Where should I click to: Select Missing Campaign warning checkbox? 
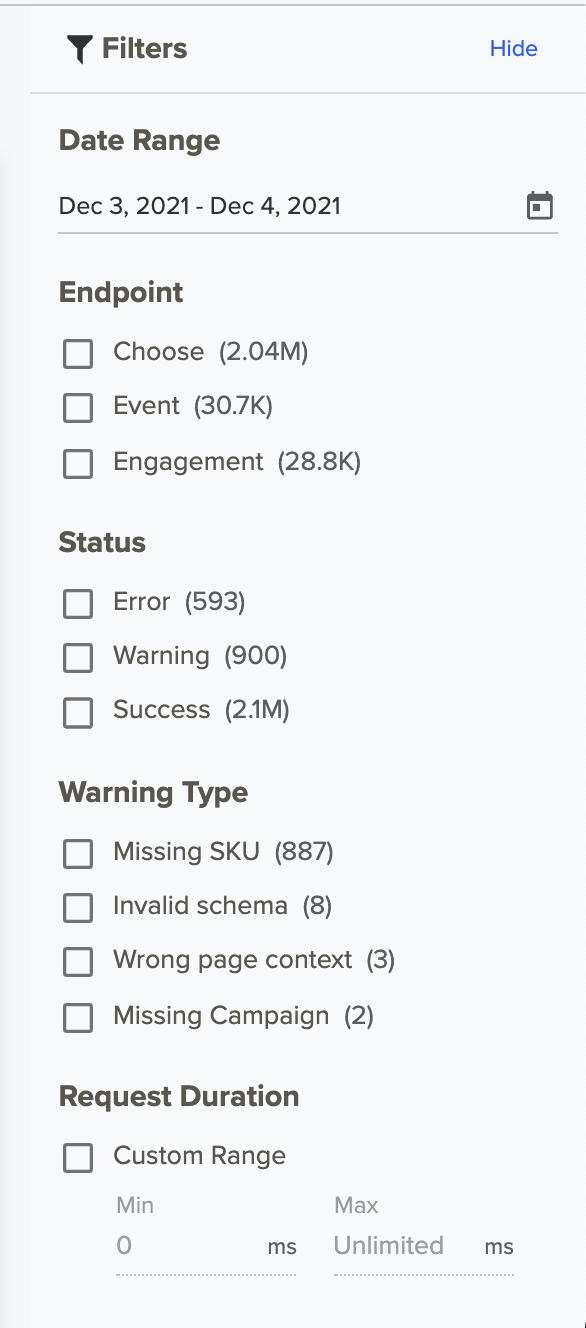click(78, 1018)
